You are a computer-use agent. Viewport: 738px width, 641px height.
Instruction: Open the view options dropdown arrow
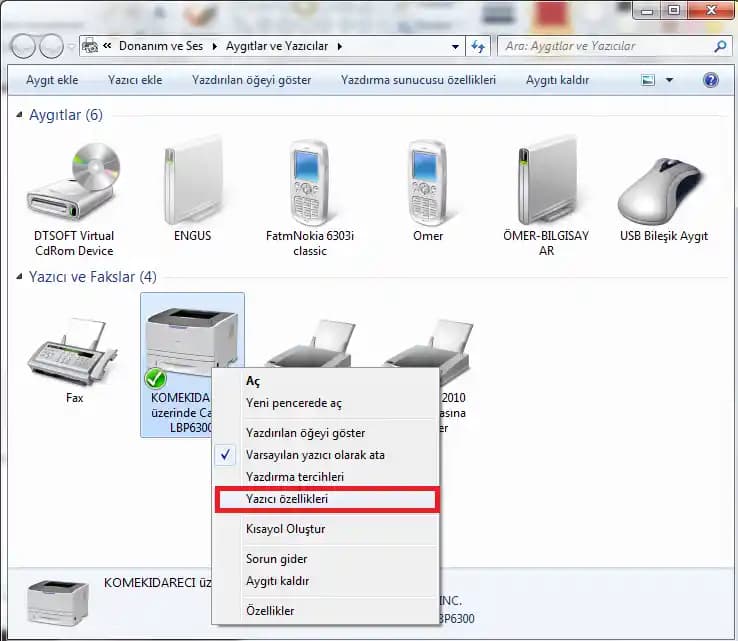(x=669, y=80)
